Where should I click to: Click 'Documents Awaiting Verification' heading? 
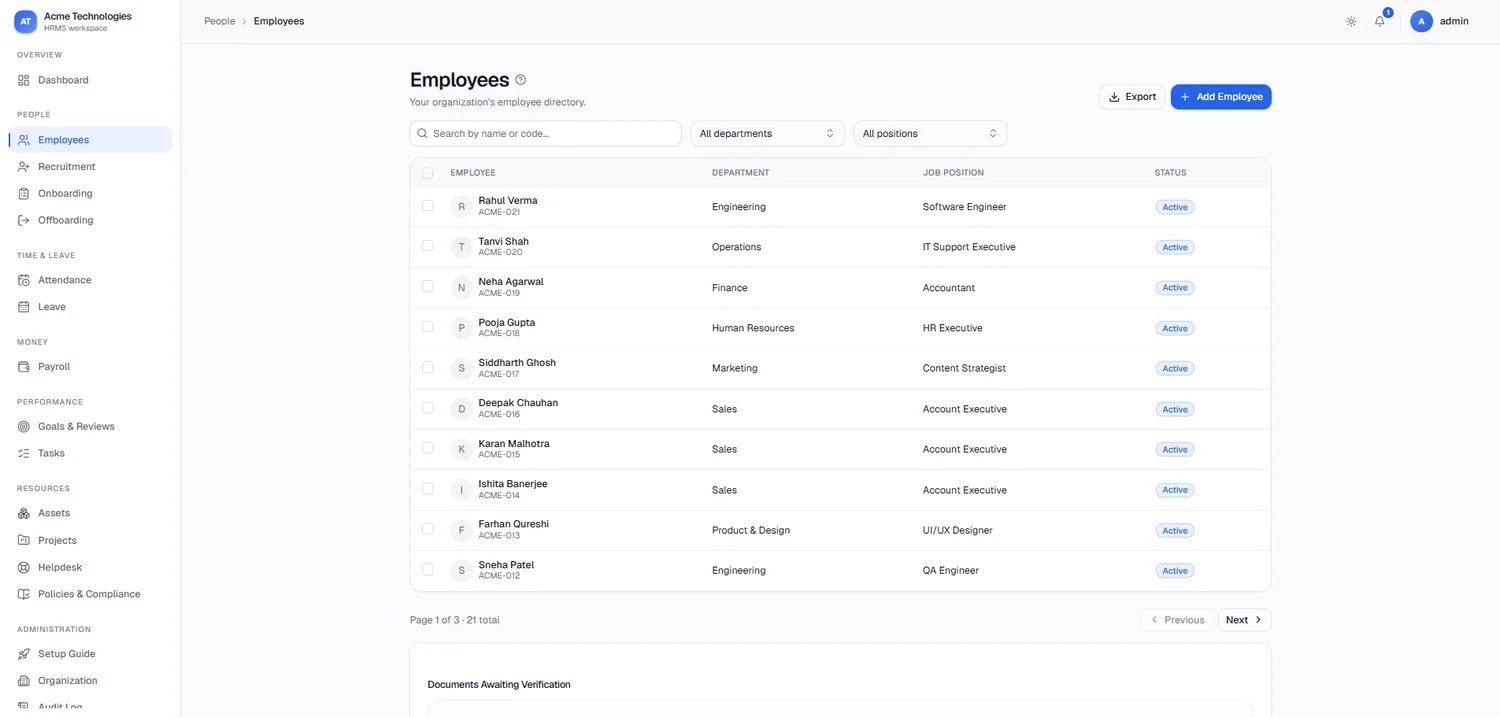(499, 685)
